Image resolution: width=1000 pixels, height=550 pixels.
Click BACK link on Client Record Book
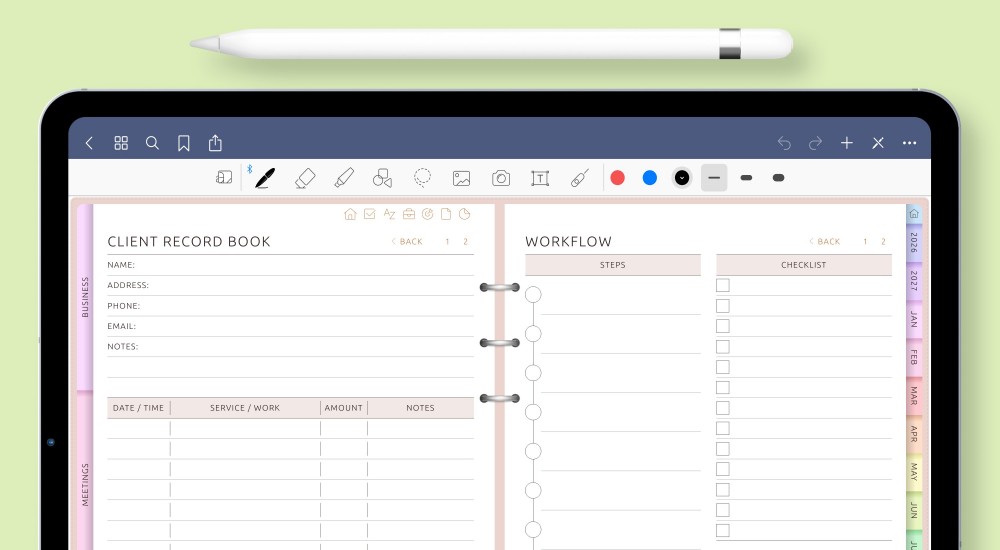click(x=407, y=242)
